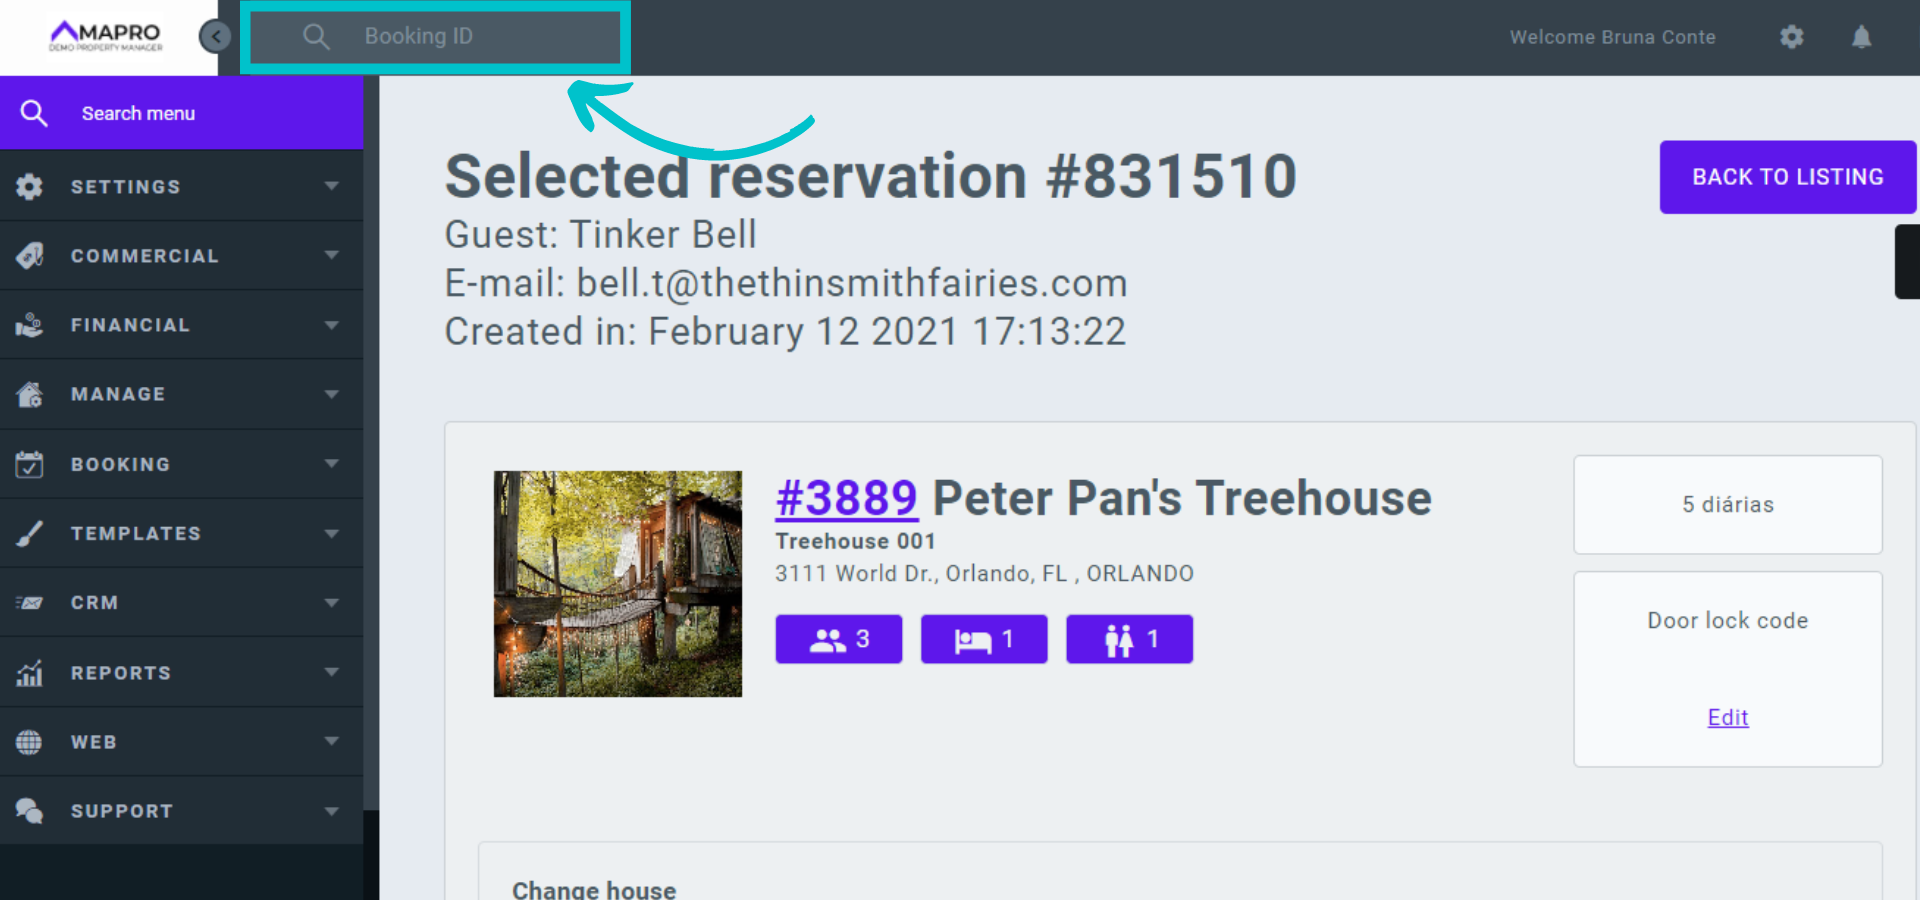Click the Booking ID search field
This screenshot has width=1920, height=900.
point(436,37)
